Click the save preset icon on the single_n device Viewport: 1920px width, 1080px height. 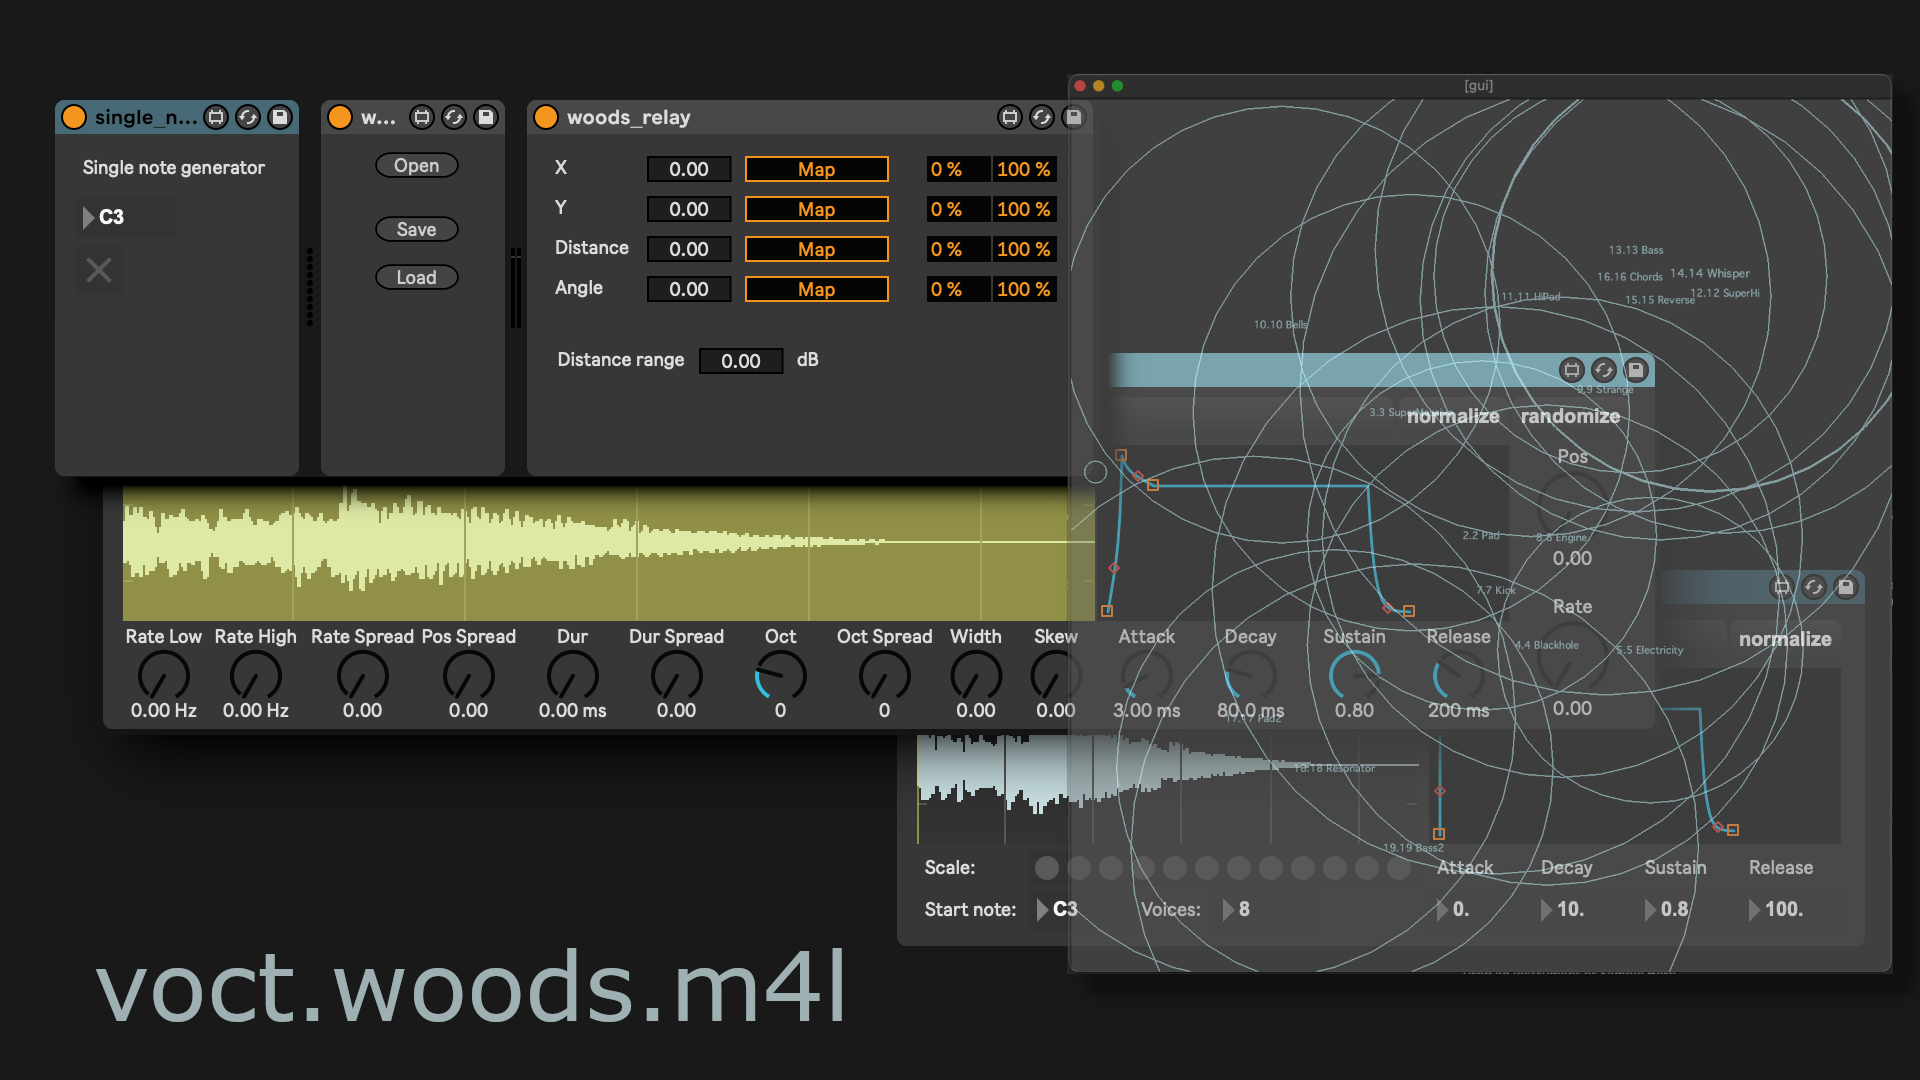(280, 117)
